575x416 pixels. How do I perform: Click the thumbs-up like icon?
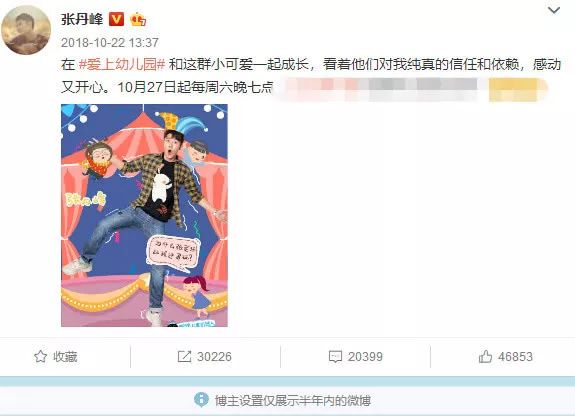pyautogui.click(x=485, y=357)
